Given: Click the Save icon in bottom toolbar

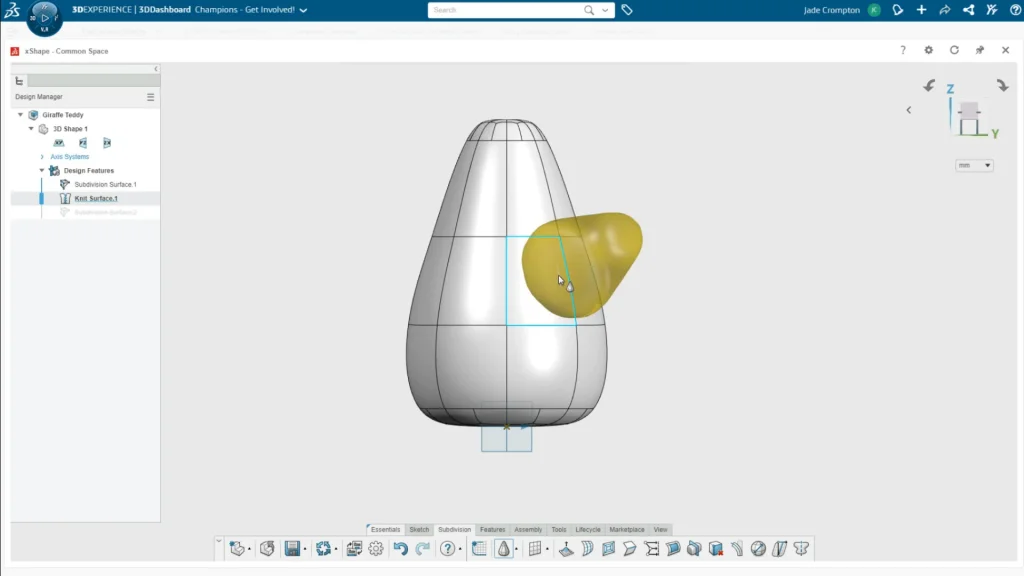Looking at the screenshot, I should (x=292, y=548).
